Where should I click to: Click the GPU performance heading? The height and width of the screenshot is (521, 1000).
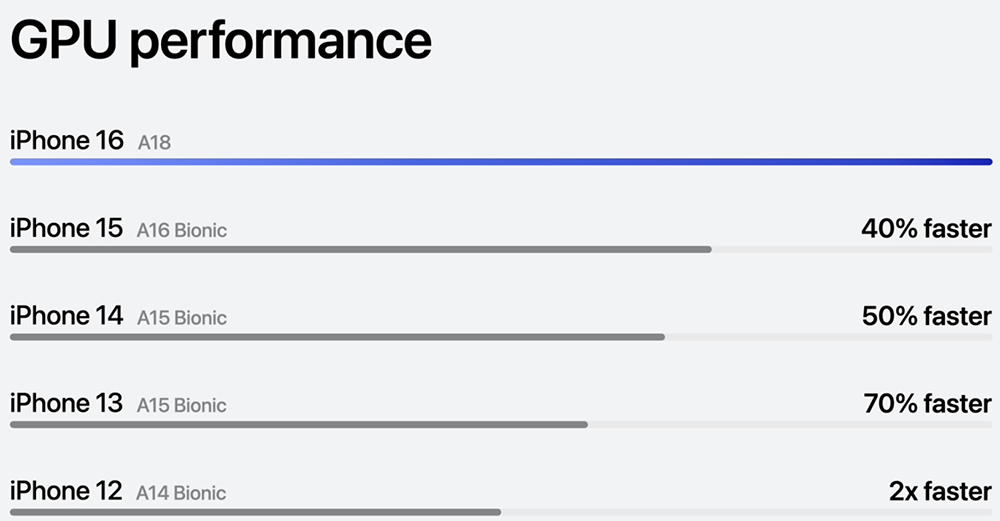[x=221, y=41]
